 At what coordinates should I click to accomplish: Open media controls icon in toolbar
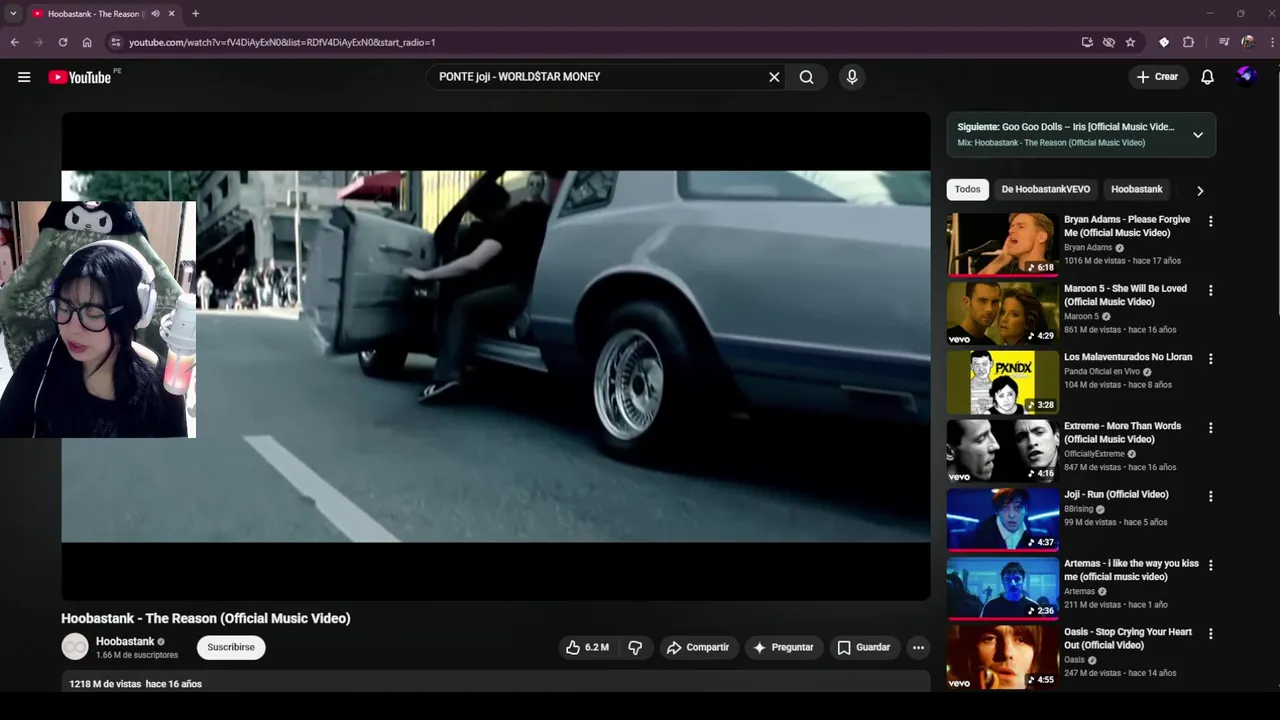[1224, 42]
